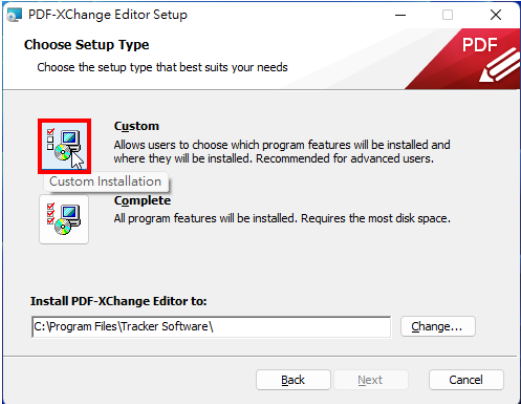Click the Complete setup type heading
521x404 pixels.
tap(142, 200)
